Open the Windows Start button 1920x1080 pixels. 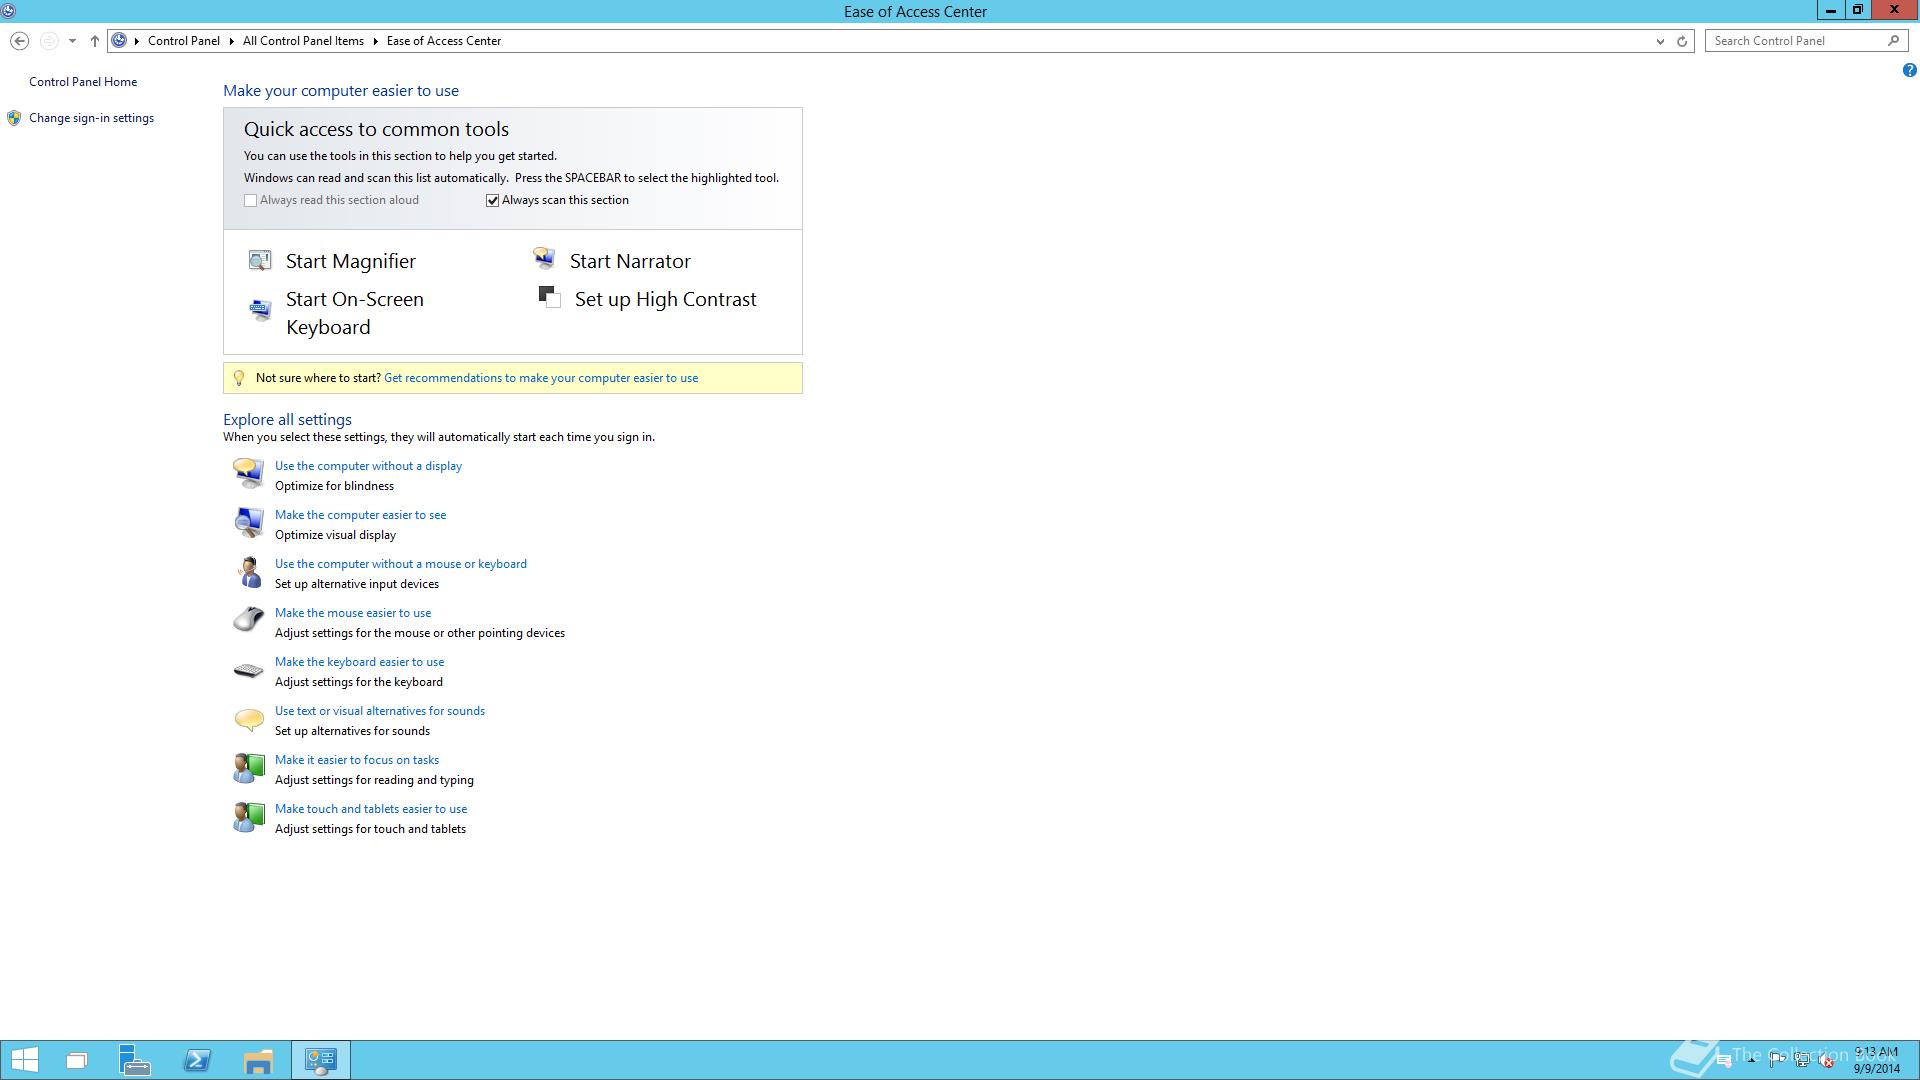[x=24, y=1060]
